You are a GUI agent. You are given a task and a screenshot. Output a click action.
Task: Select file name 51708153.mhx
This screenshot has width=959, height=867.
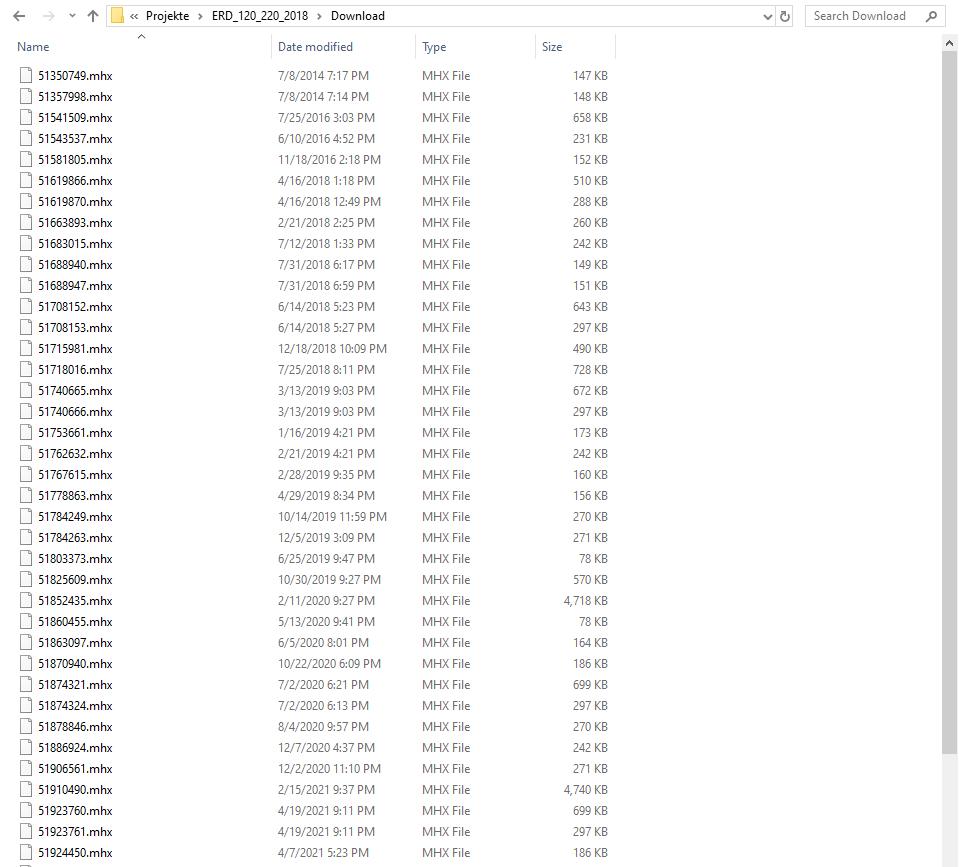[75, 328]
